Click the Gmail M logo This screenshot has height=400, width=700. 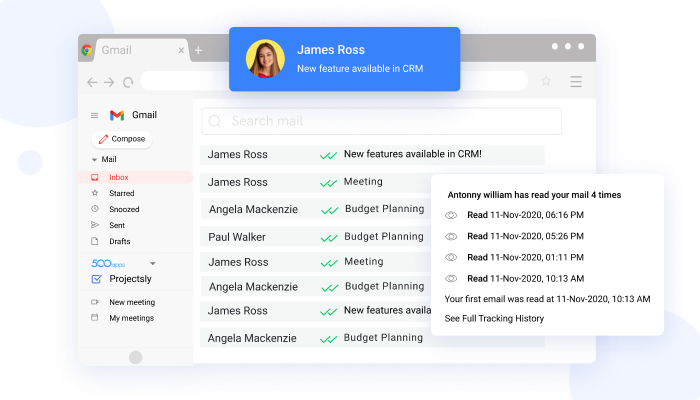pyautogui.click(x=117, y=115)
